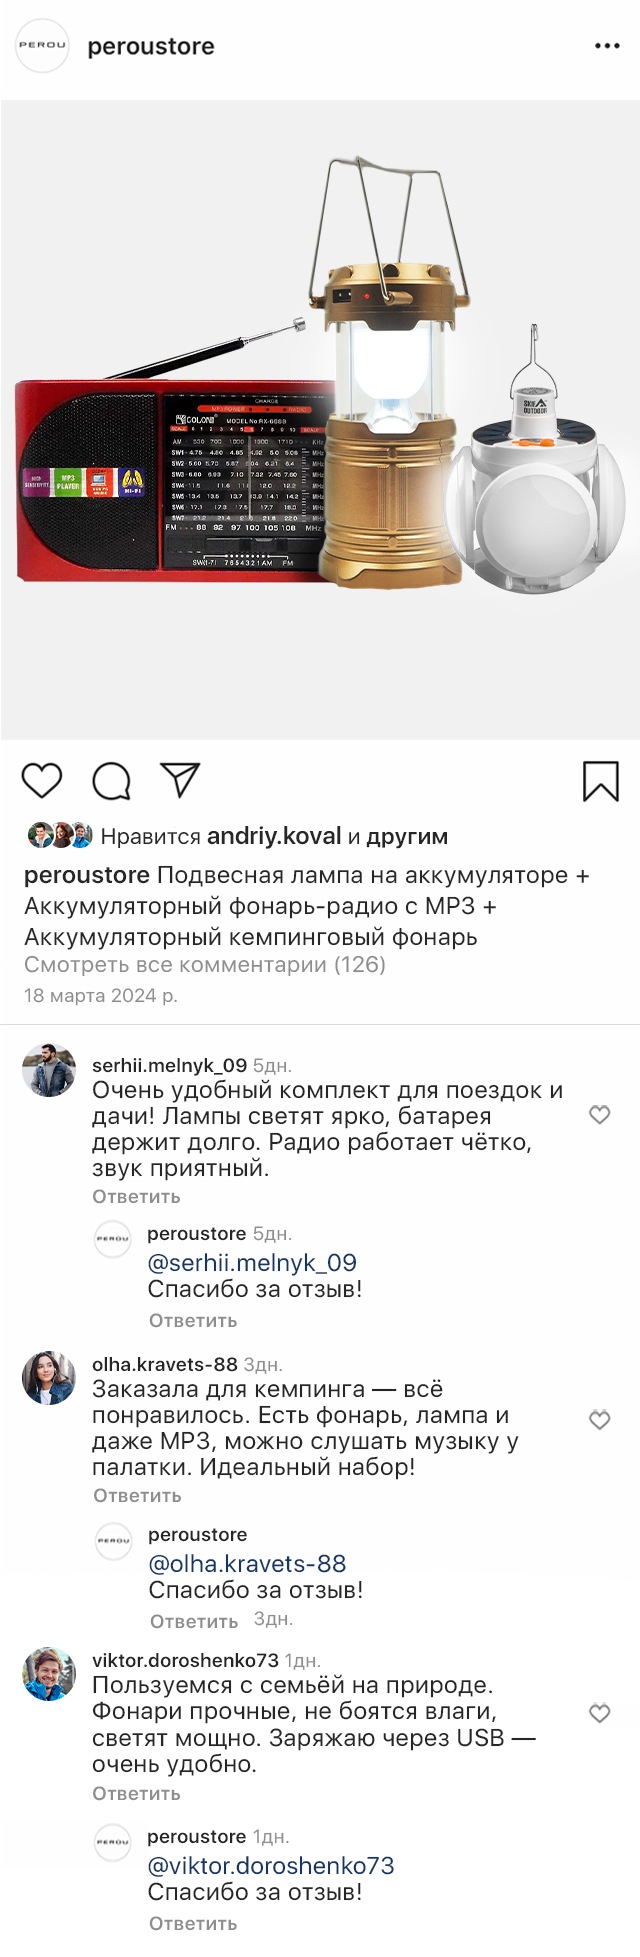640x1957 pixels.
Task: Open the @viktor.doroshenko73 mention link
Action: pos(271,1866)
